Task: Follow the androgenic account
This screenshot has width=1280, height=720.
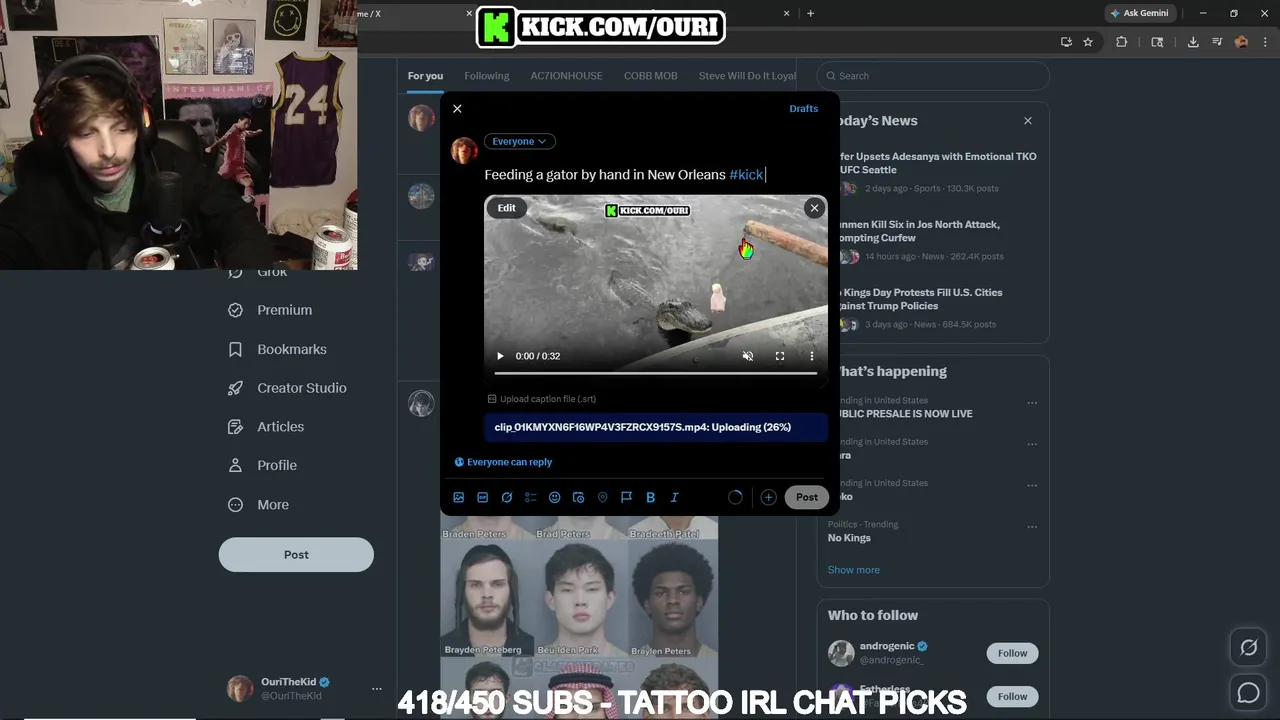Action: click(1012, 653)
